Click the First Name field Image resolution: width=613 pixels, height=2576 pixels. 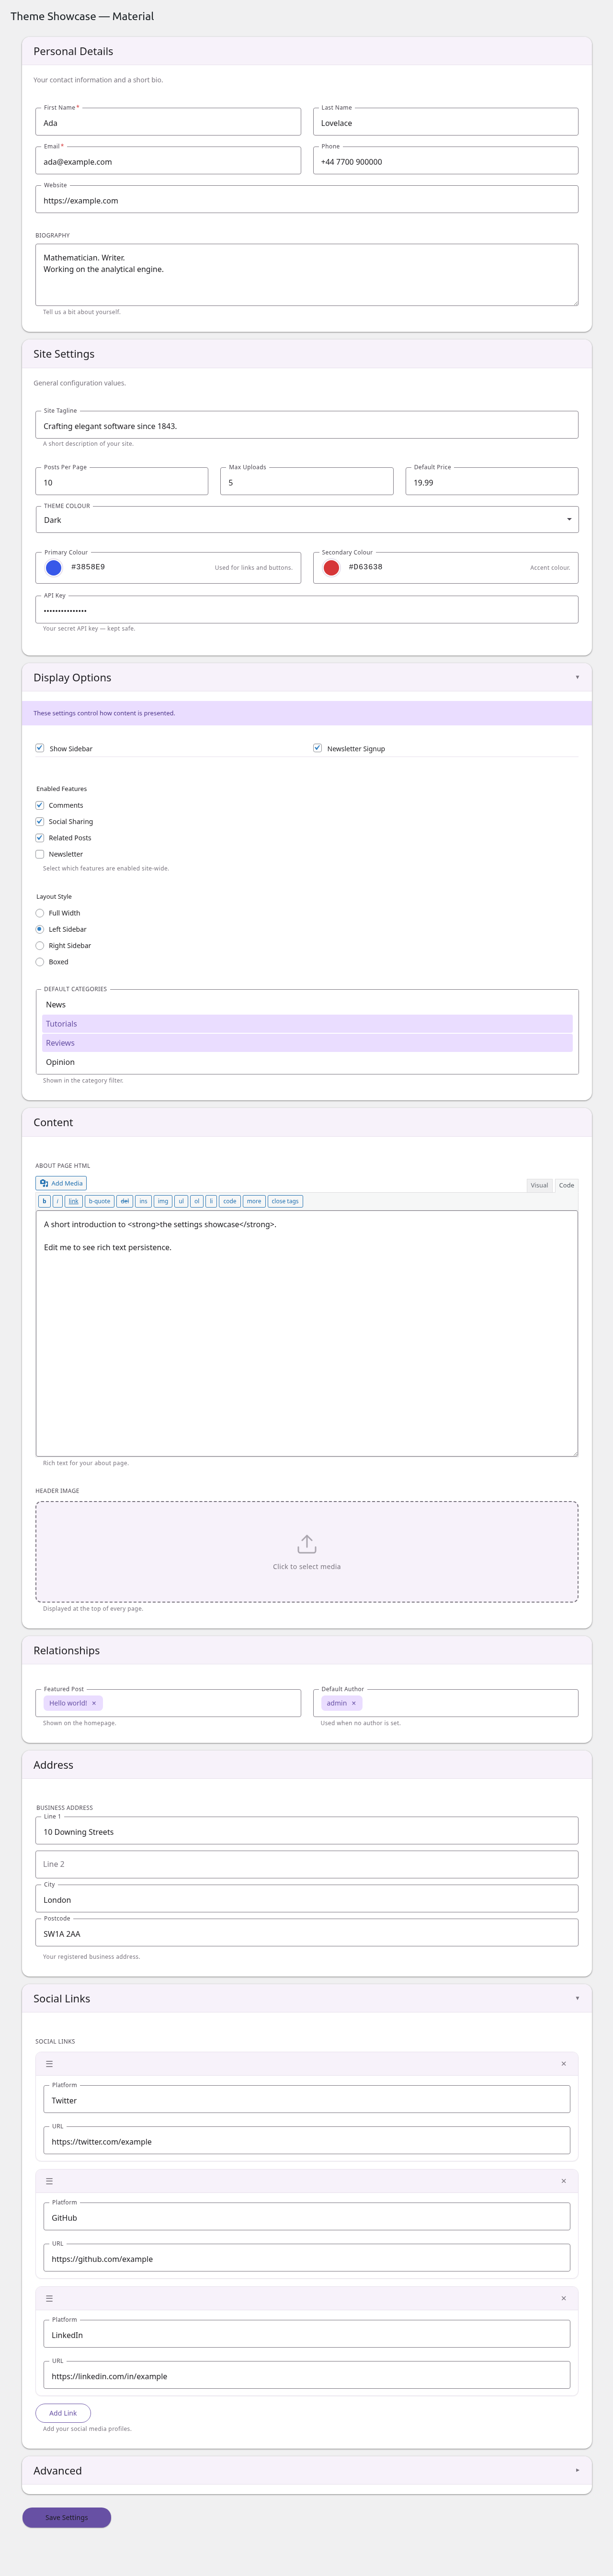[x=168, y=122]
